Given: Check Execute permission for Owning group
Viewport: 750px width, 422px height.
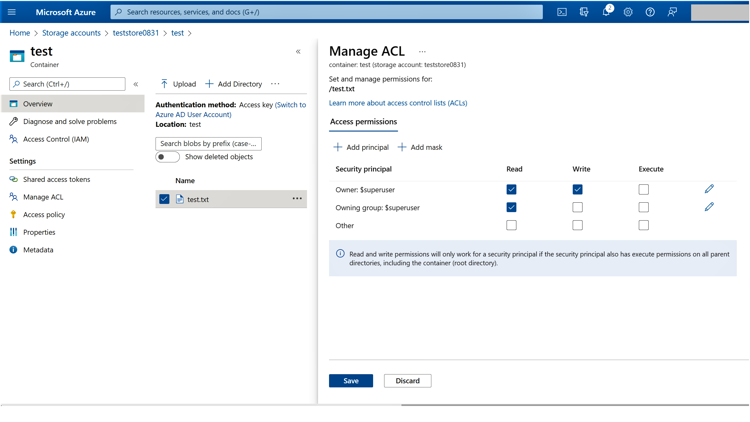Looking at the screenshot, I should [x=643, y=207].
